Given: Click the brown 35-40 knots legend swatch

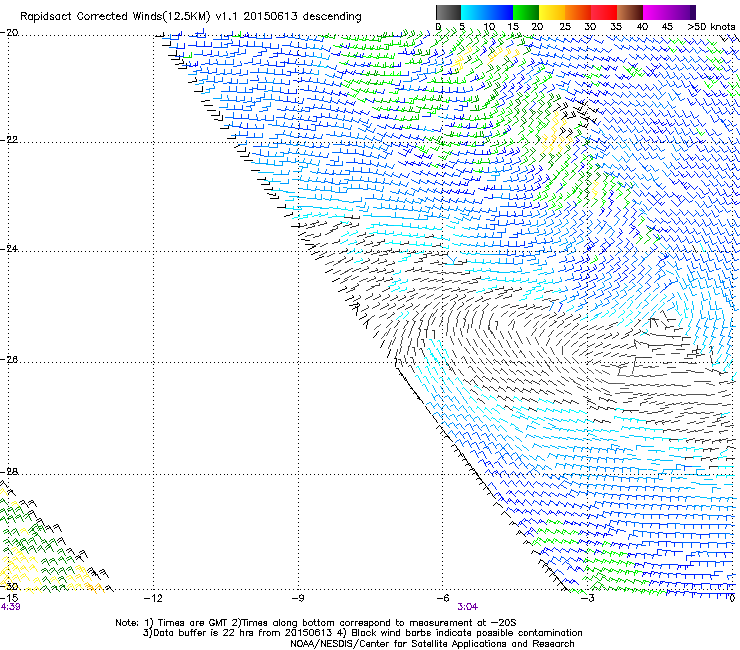Looking at the screenshot, I should click(x=630, y=12).
